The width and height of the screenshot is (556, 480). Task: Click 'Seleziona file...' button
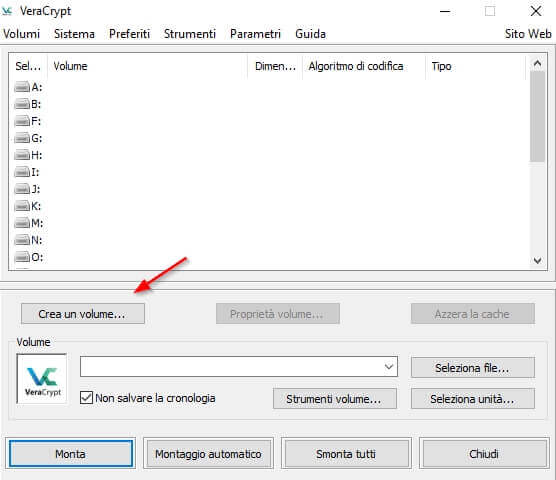click(x=473, y=368)
